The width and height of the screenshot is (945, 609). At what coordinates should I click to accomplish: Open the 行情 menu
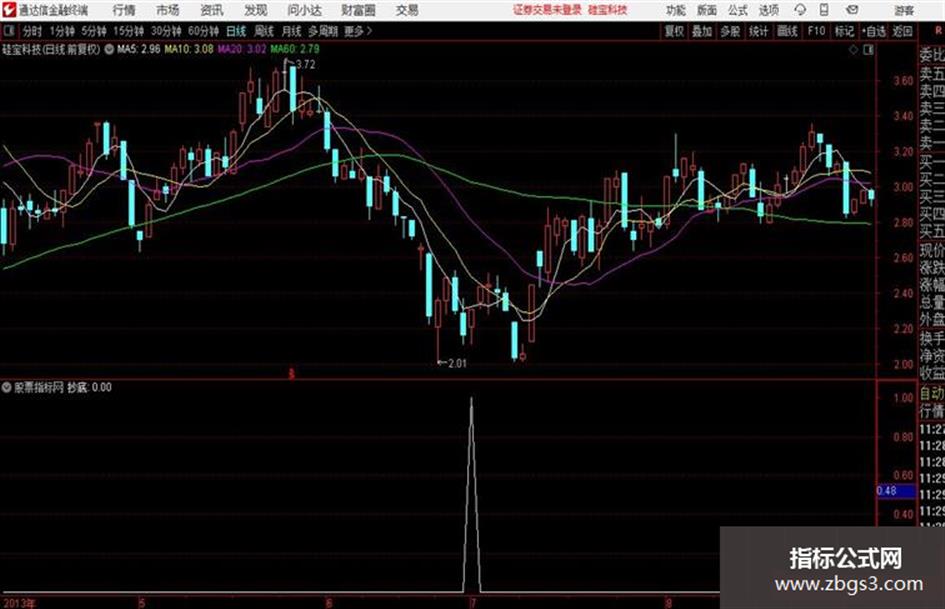click(x=124, y=10)
